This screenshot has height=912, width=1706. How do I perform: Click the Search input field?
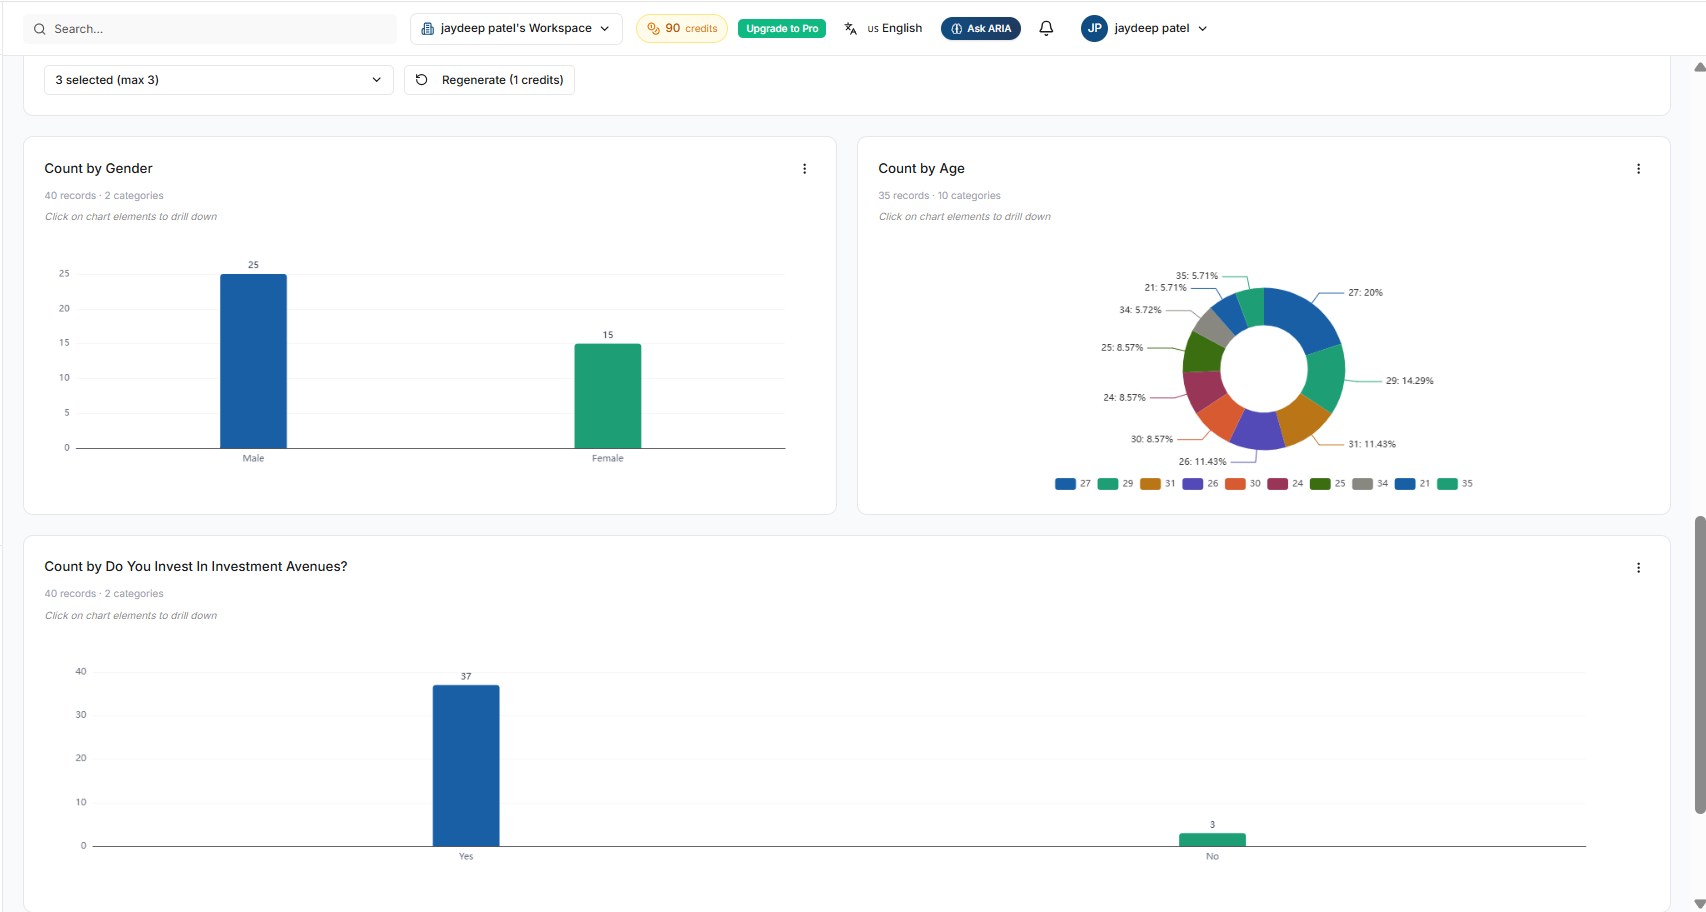210,29
